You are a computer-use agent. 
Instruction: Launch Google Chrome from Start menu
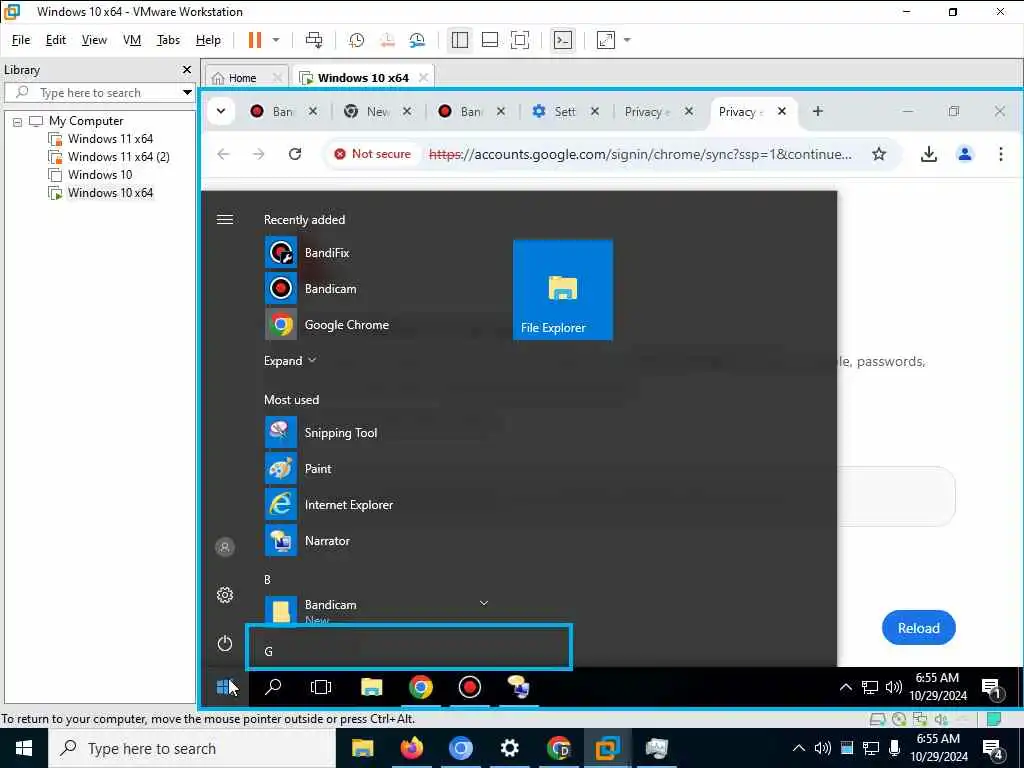point(376,325)
